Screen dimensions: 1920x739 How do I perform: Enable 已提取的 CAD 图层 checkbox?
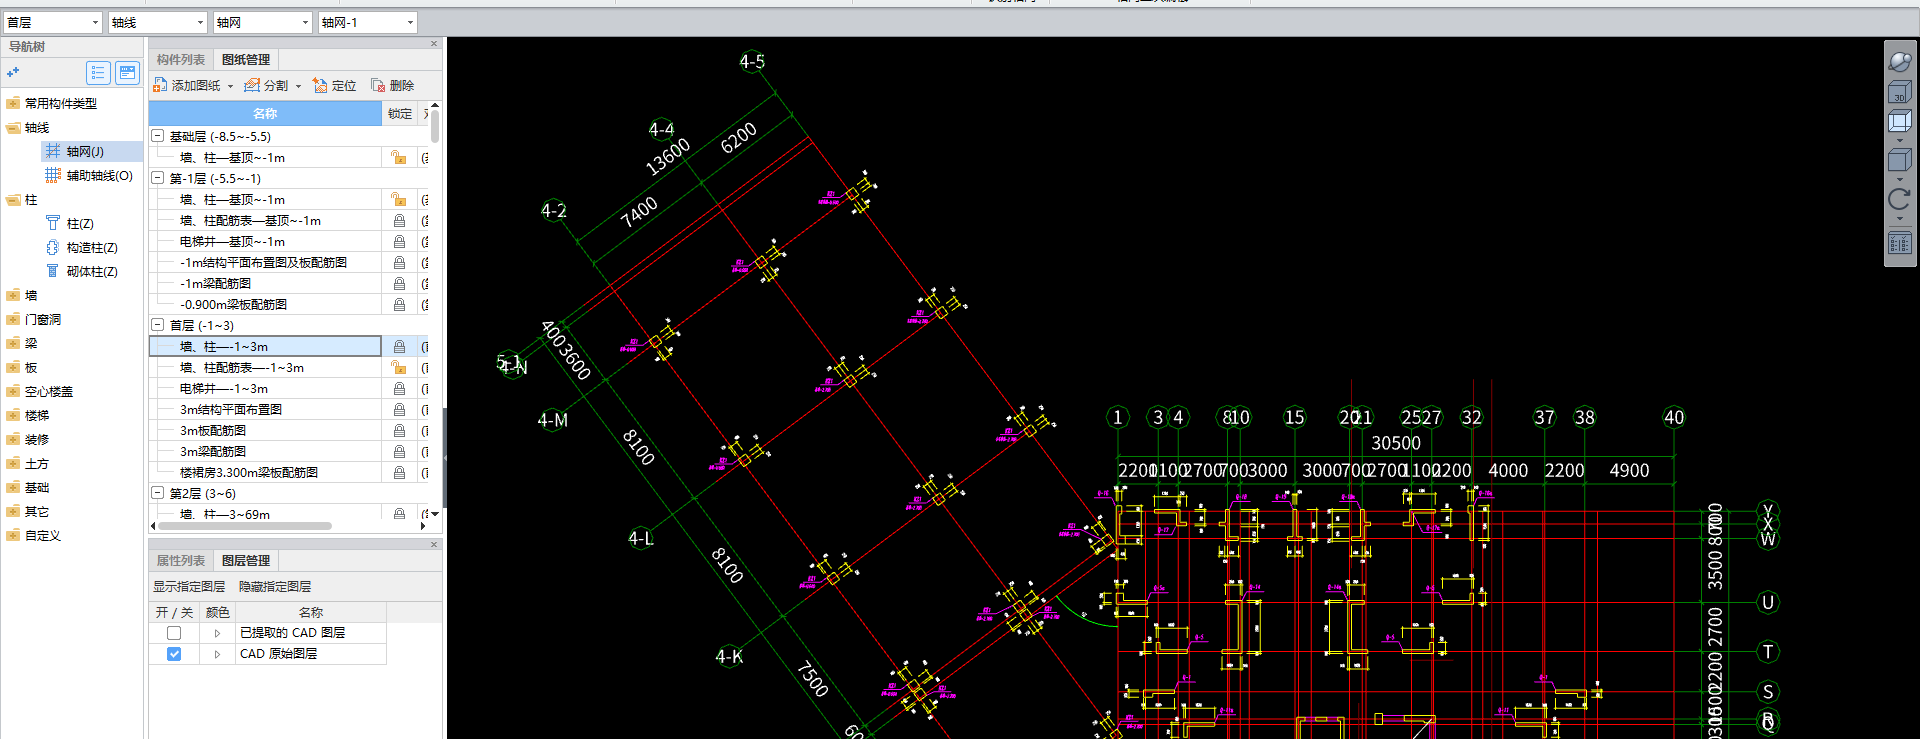pyautogui.click(x=174, y=633)
